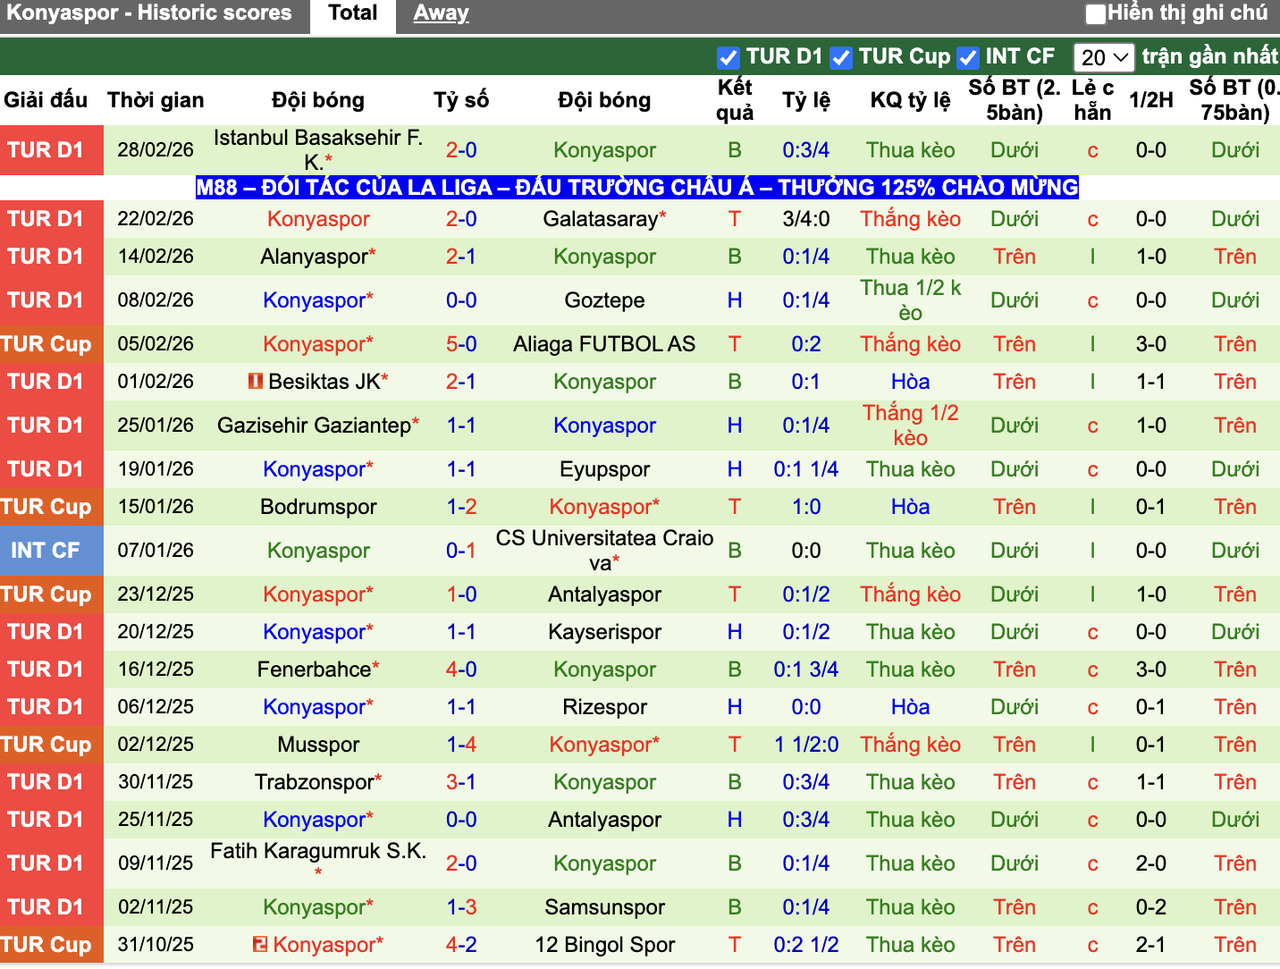Click the TUR Cup badge for the Bodrumspor match
1280x969 pixels.
[x=51, y=506]
